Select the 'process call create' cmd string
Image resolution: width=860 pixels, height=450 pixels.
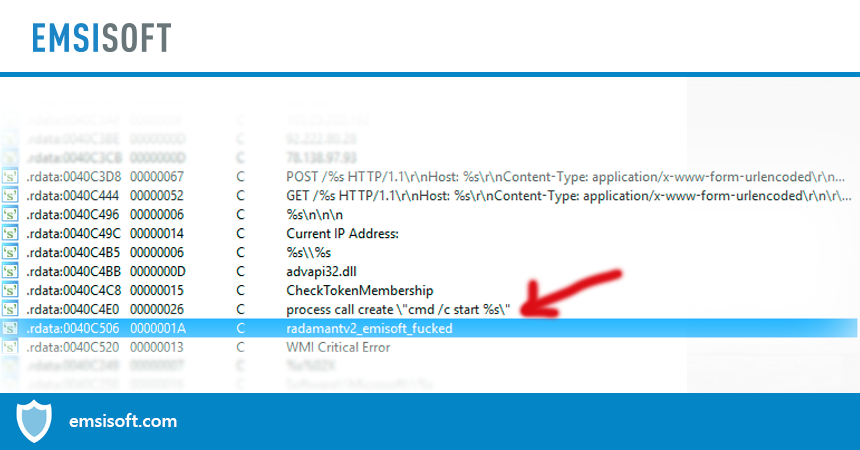pos(398,309)
